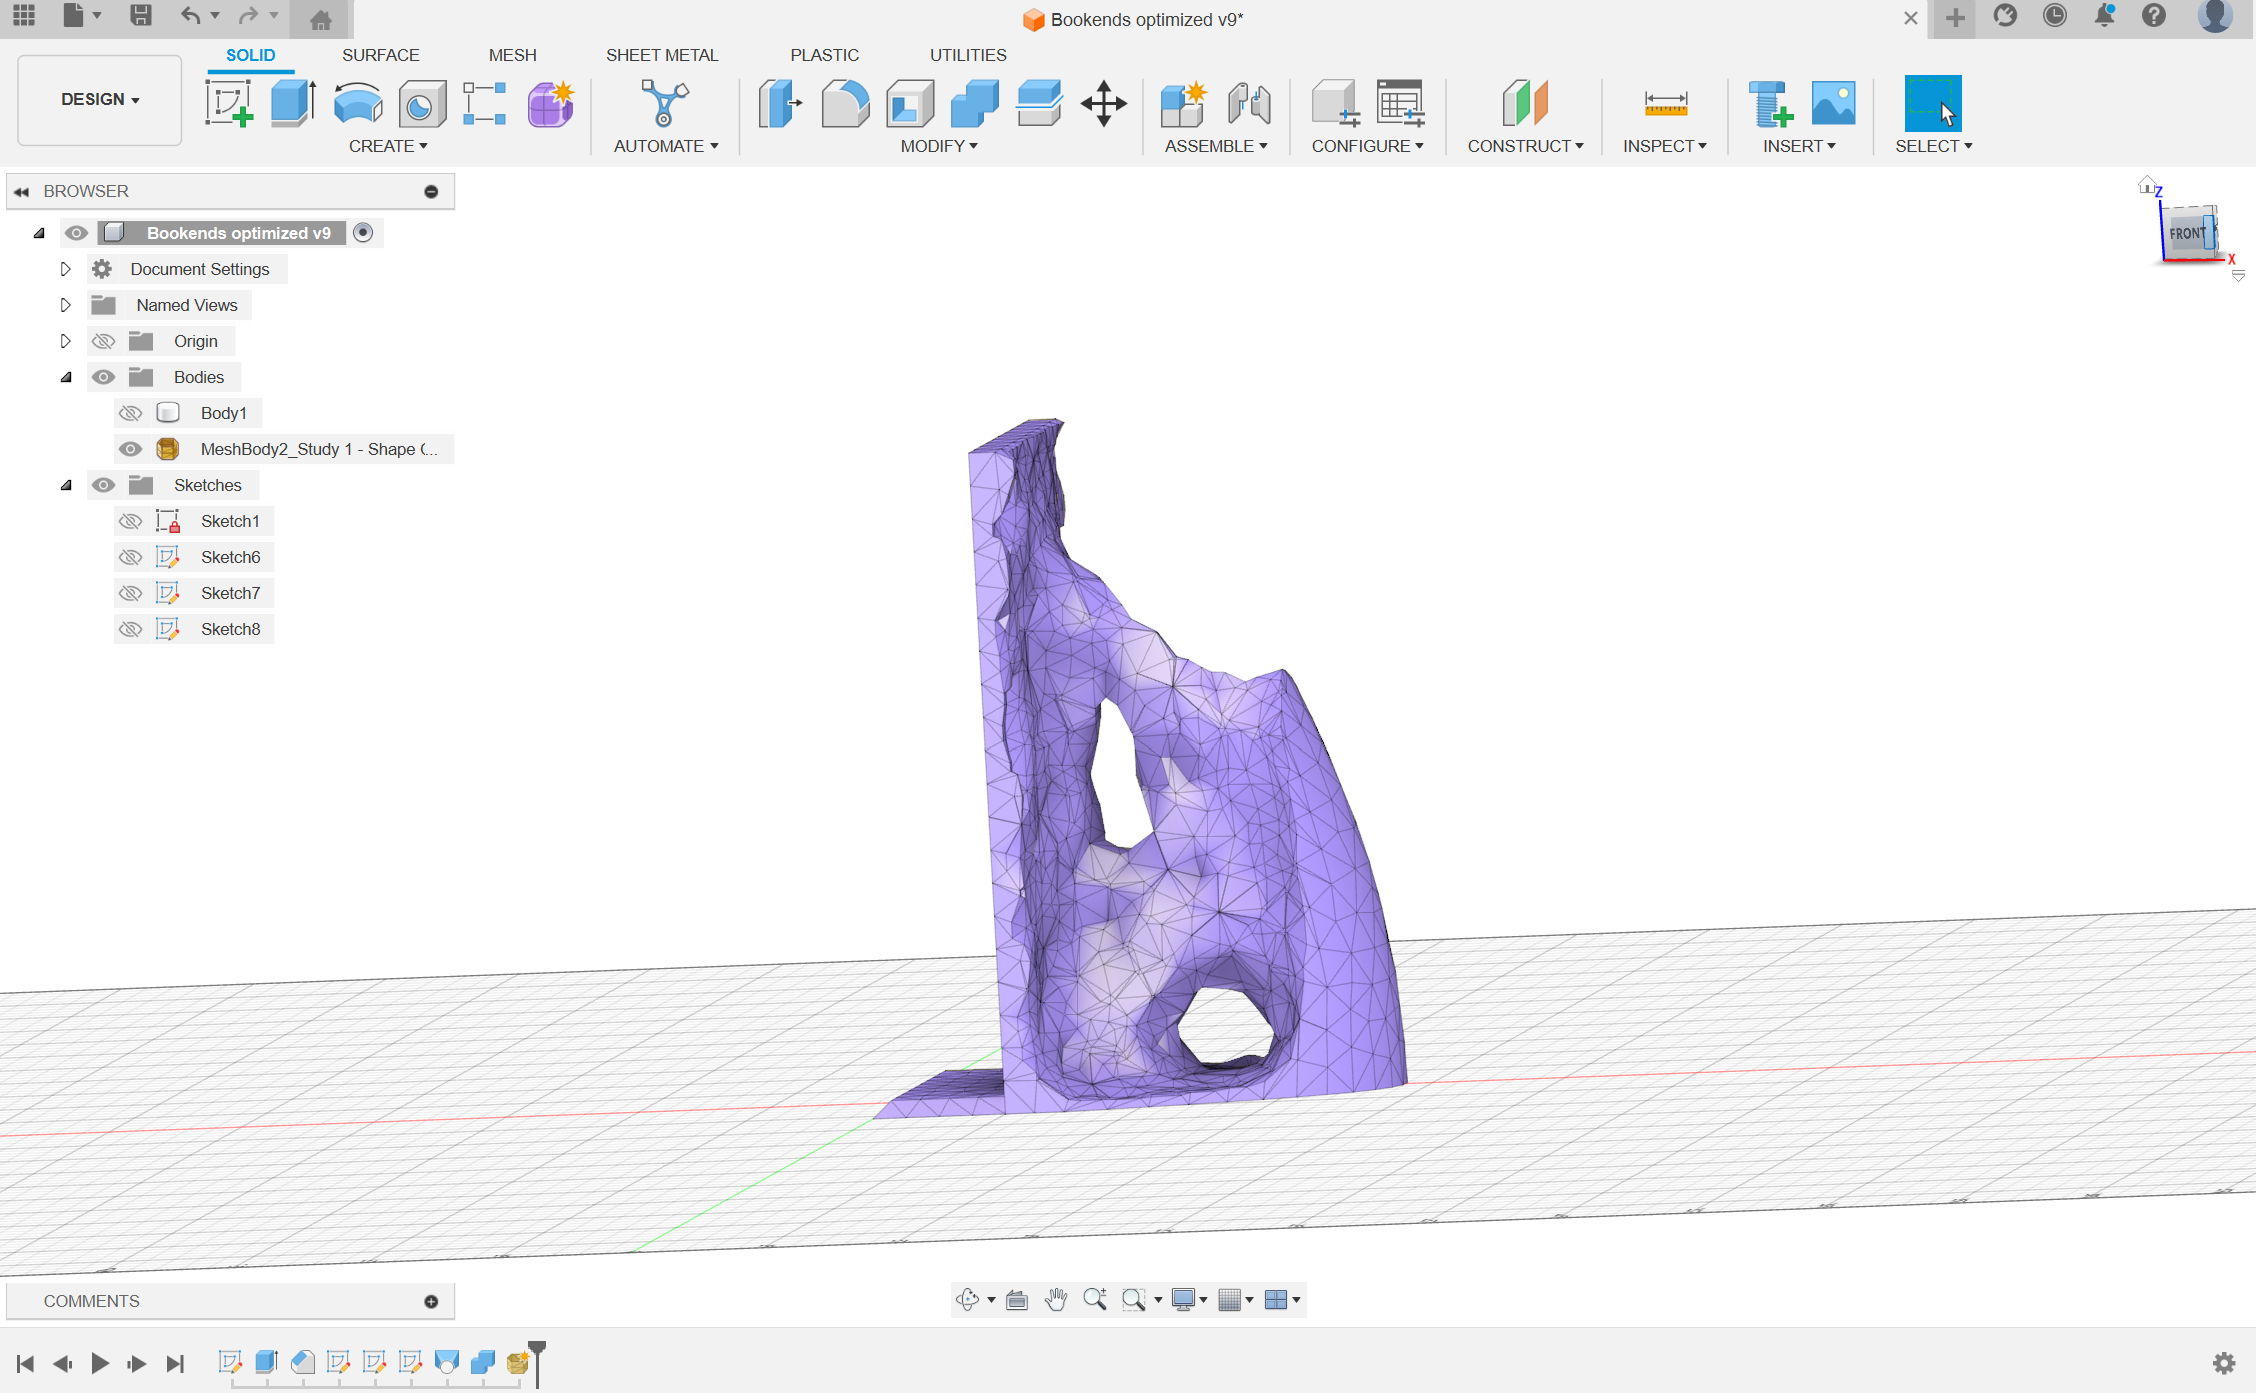Click the Create Form icon

point(550,104)
